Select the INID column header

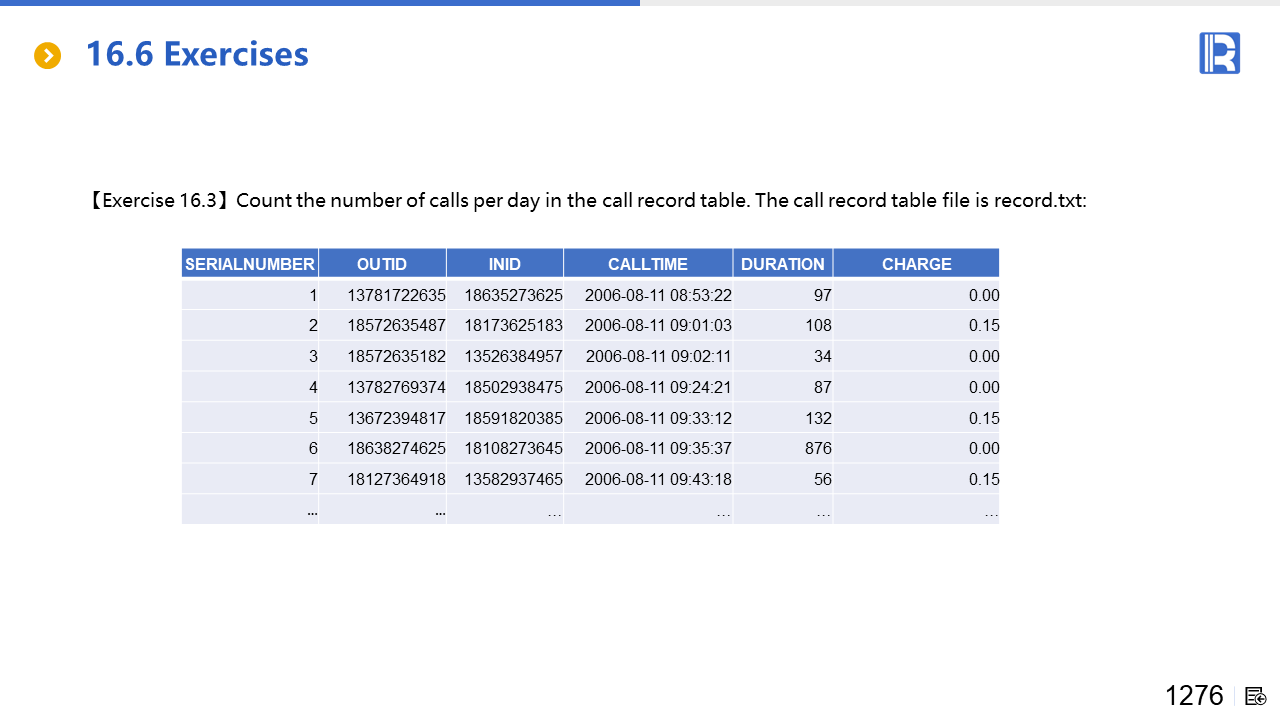point(504,264)
